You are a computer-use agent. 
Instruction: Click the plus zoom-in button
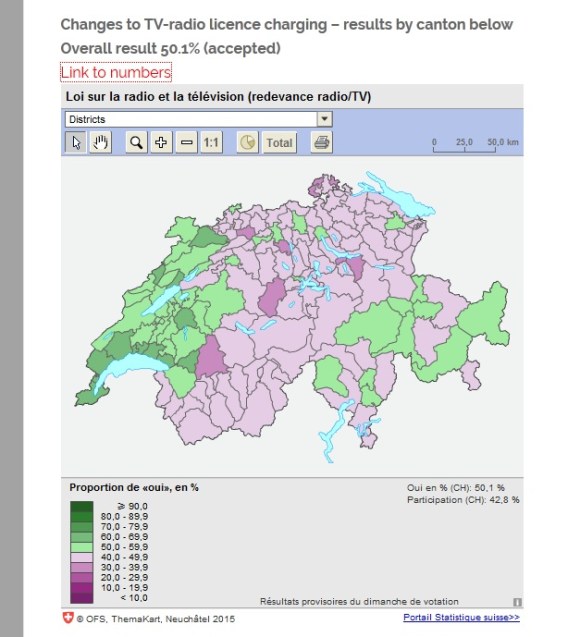tap(161, 143)
